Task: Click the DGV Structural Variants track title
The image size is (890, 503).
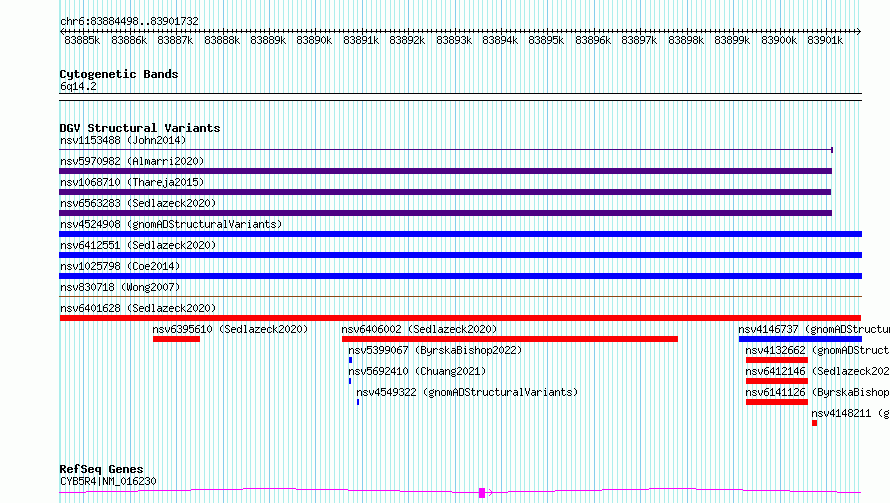Action: 140,128
